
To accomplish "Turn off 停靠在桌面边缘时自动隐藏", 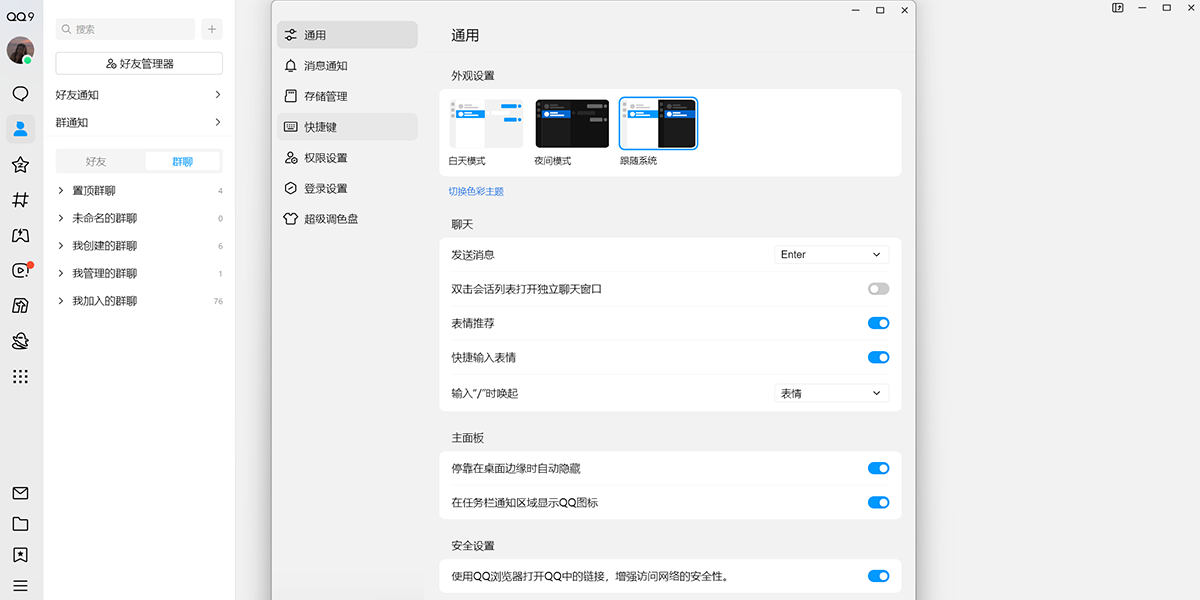I will [877, 468].
